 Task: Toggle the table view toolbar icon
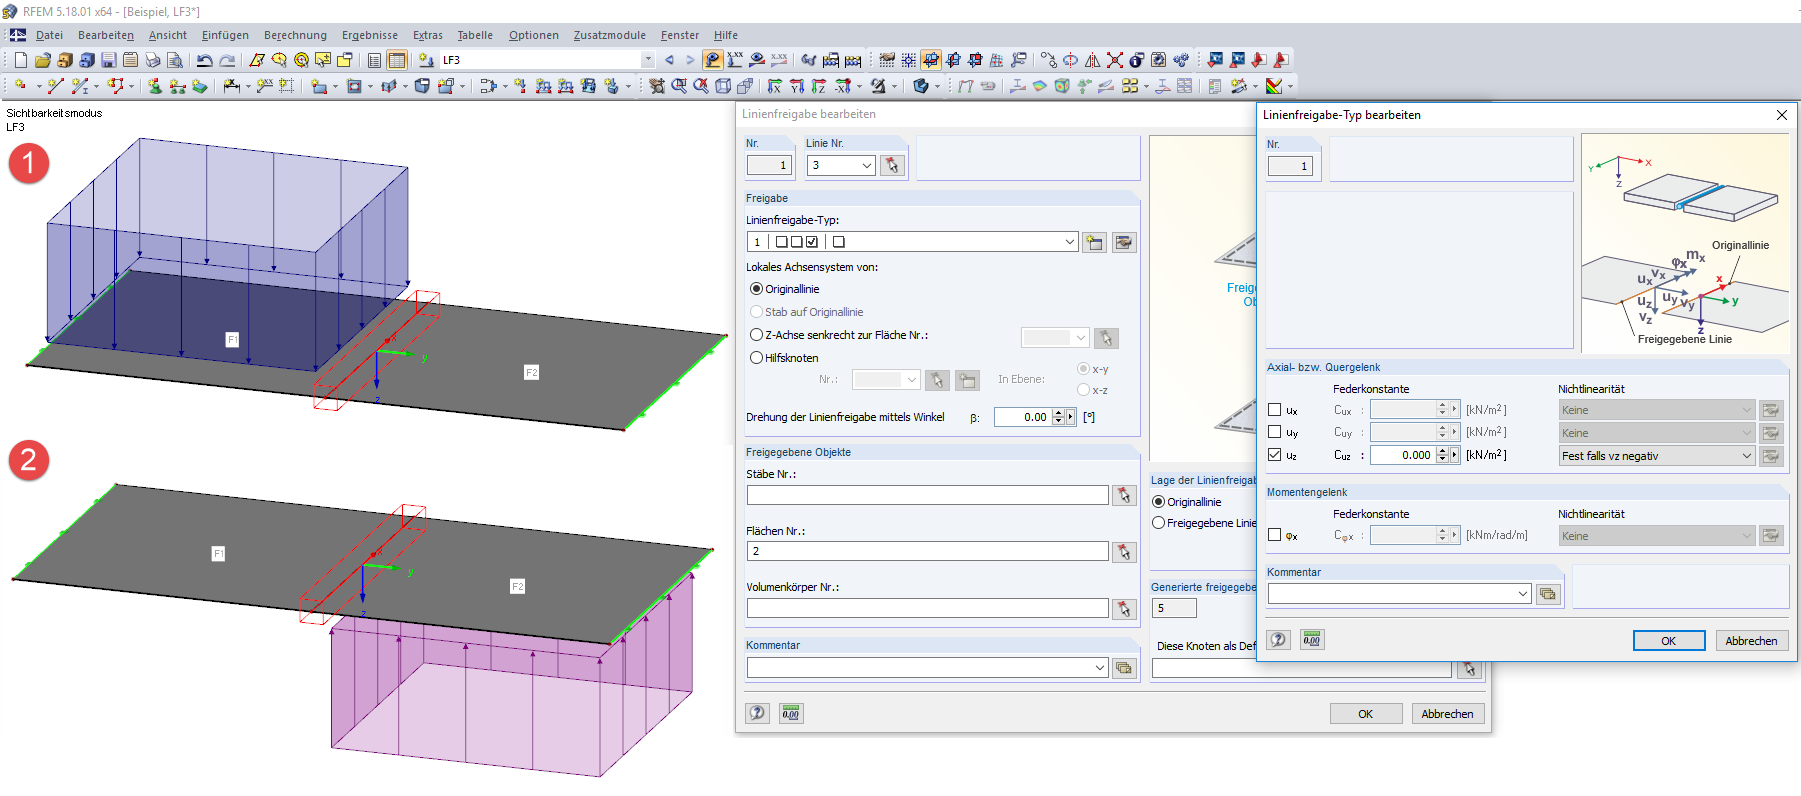397,60
